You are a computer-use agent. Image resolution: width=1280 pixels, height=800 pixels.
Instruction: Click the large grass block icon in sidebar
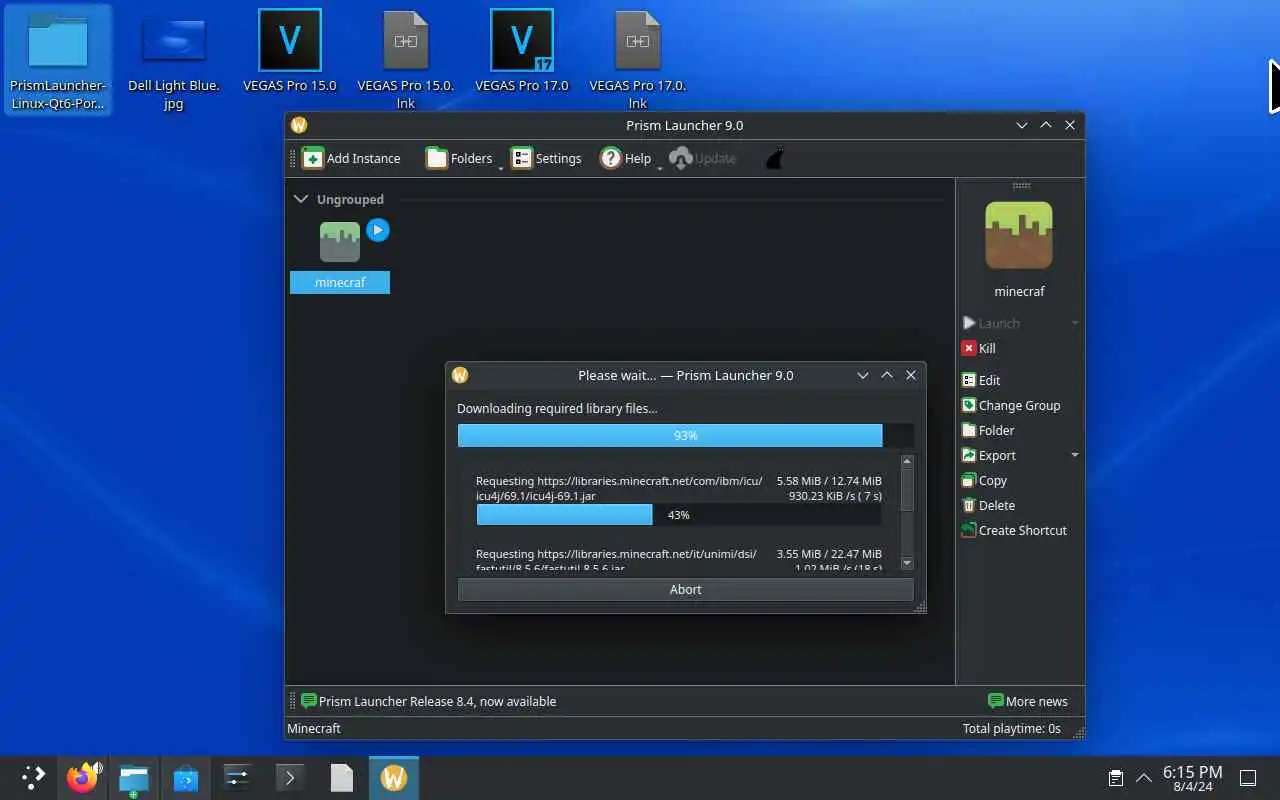point(1019,235)
